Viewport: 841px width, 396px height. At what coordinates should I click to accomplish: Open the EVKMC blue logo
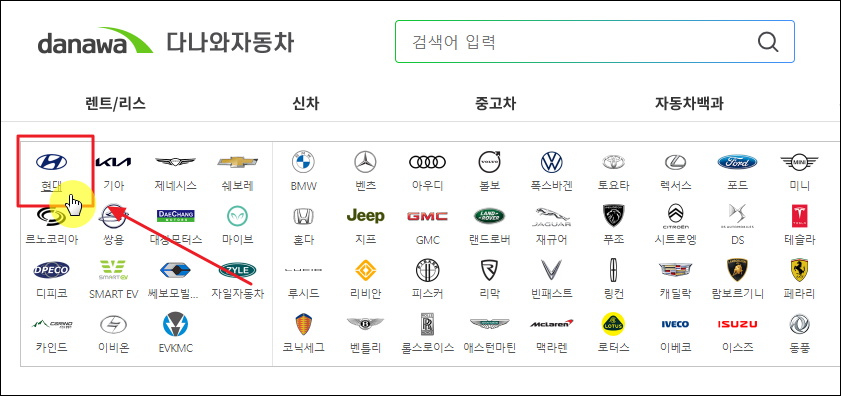(x=175, y=324)
